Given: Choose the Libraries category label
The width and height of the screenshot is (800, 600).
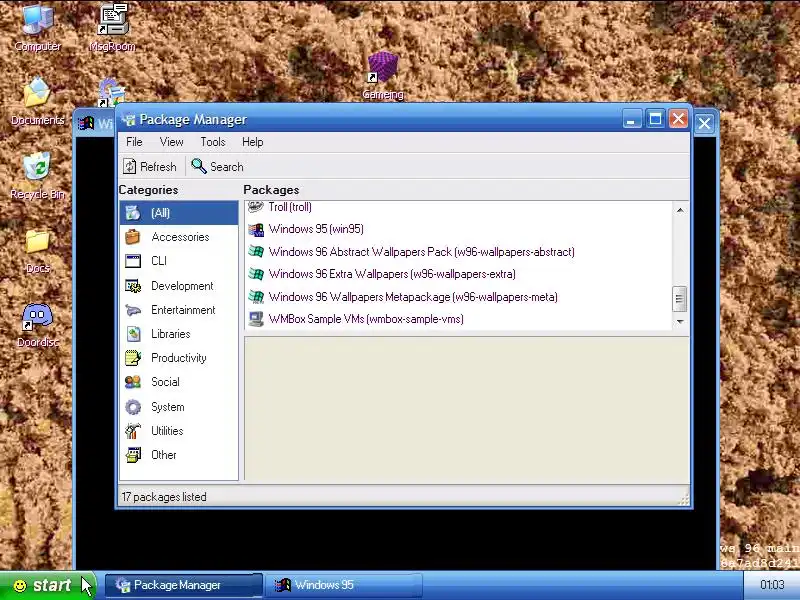Looking at the screenshot, I should (170, 334).
